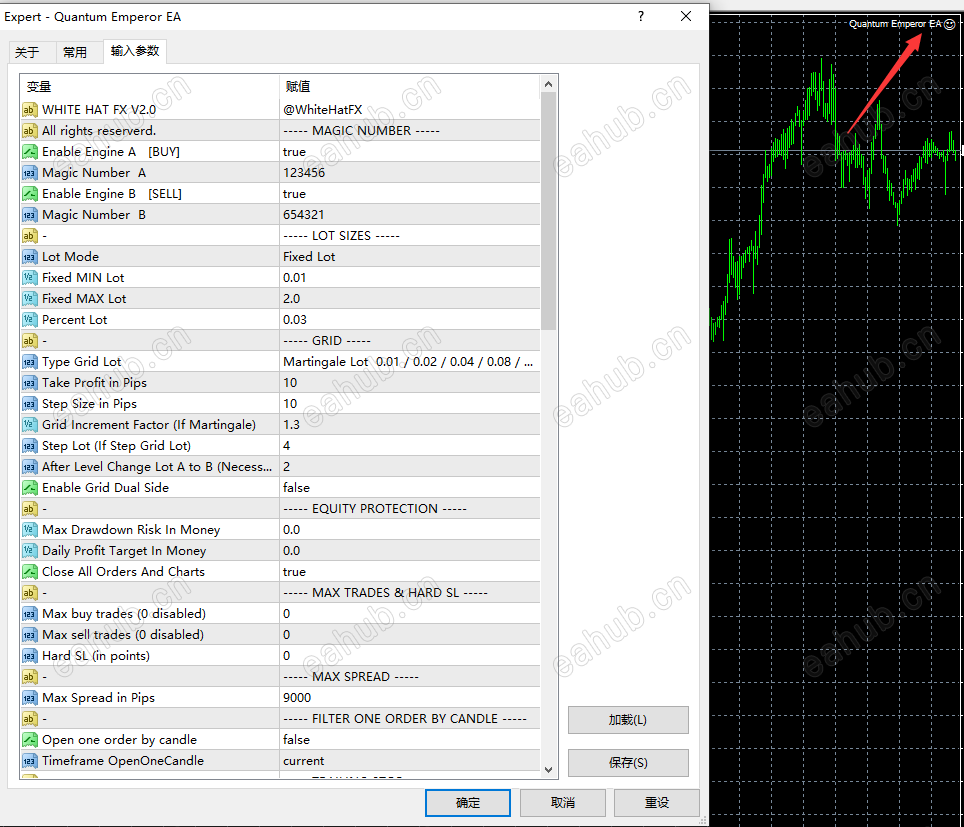Change Close All Orders And Charts value true
The image size is (964, 827).
pyautogui.click(x=410, y=572)
